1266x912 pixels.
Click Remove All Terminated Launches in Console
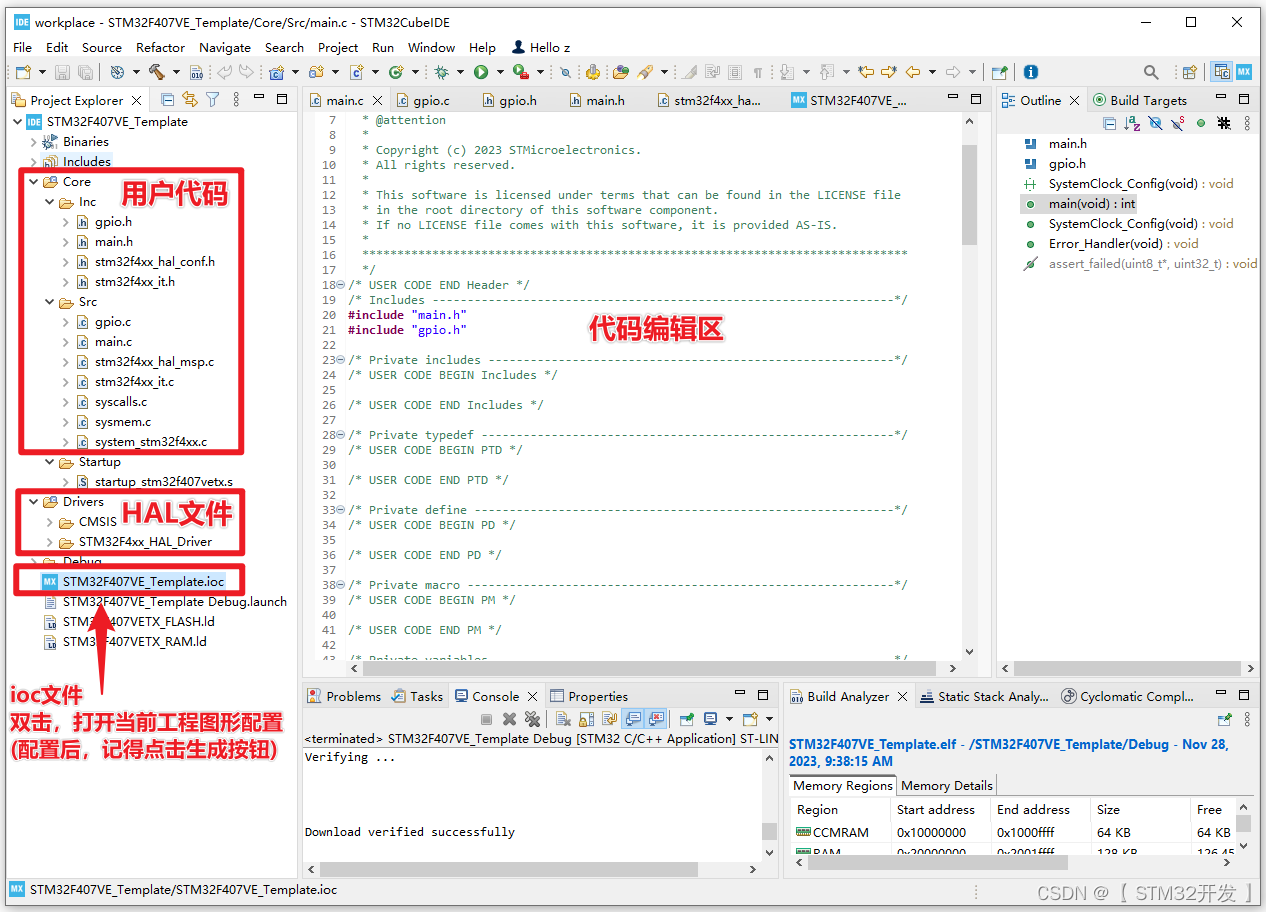pos(532,719)
